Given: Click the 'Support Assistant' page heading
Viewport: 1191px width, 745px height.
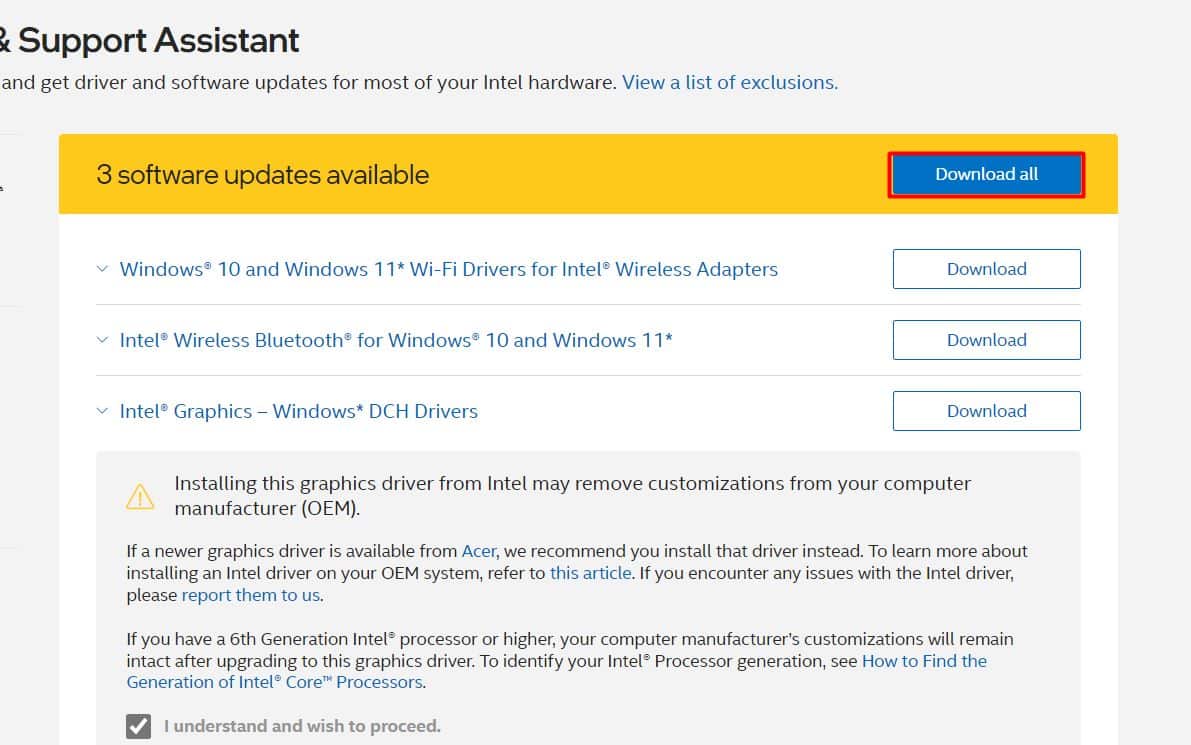Looking at the screenshot, I should 158,40.
